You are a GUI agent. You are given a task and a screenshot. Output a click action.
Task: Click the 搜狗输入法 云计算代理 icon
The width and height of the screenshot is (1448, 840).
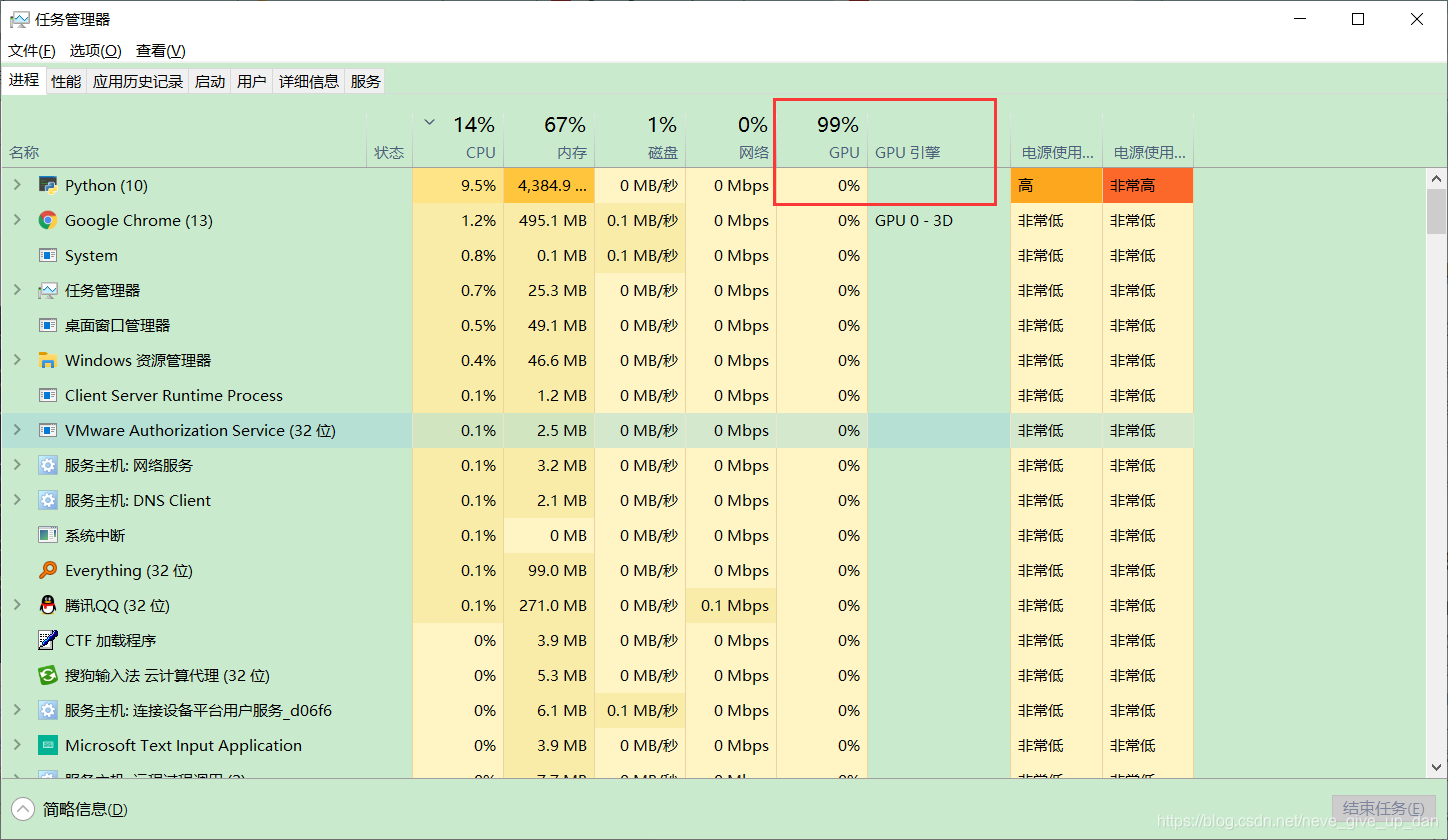click(x=47, y=675)
